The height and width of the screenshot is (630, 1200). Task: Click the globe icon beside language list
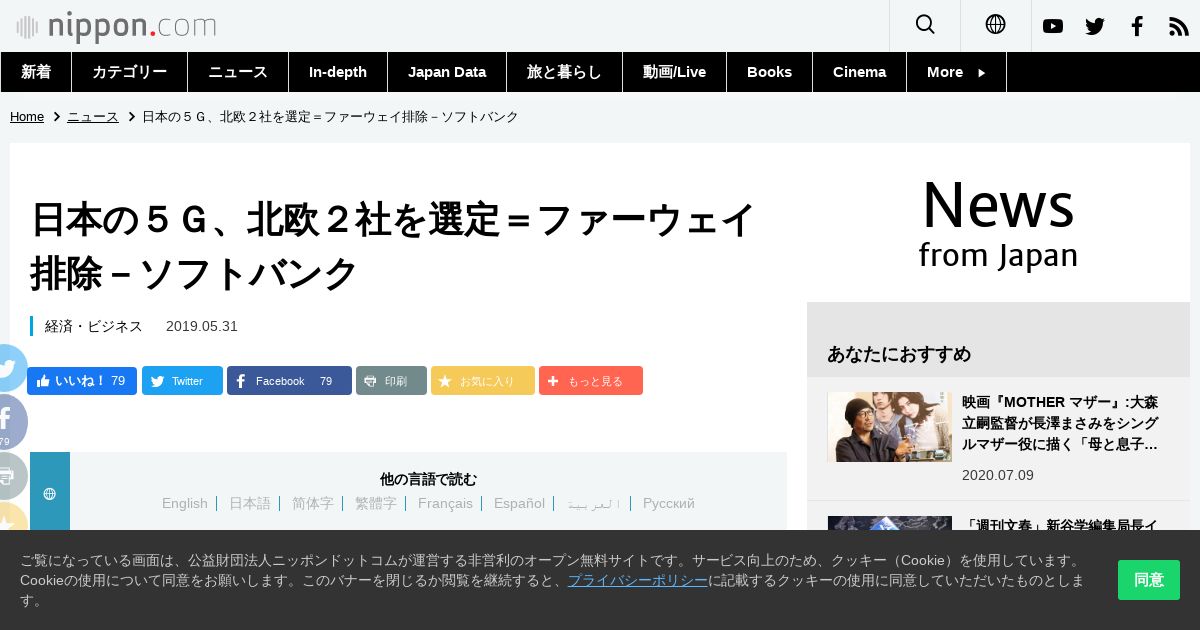[x=50, y=493]
